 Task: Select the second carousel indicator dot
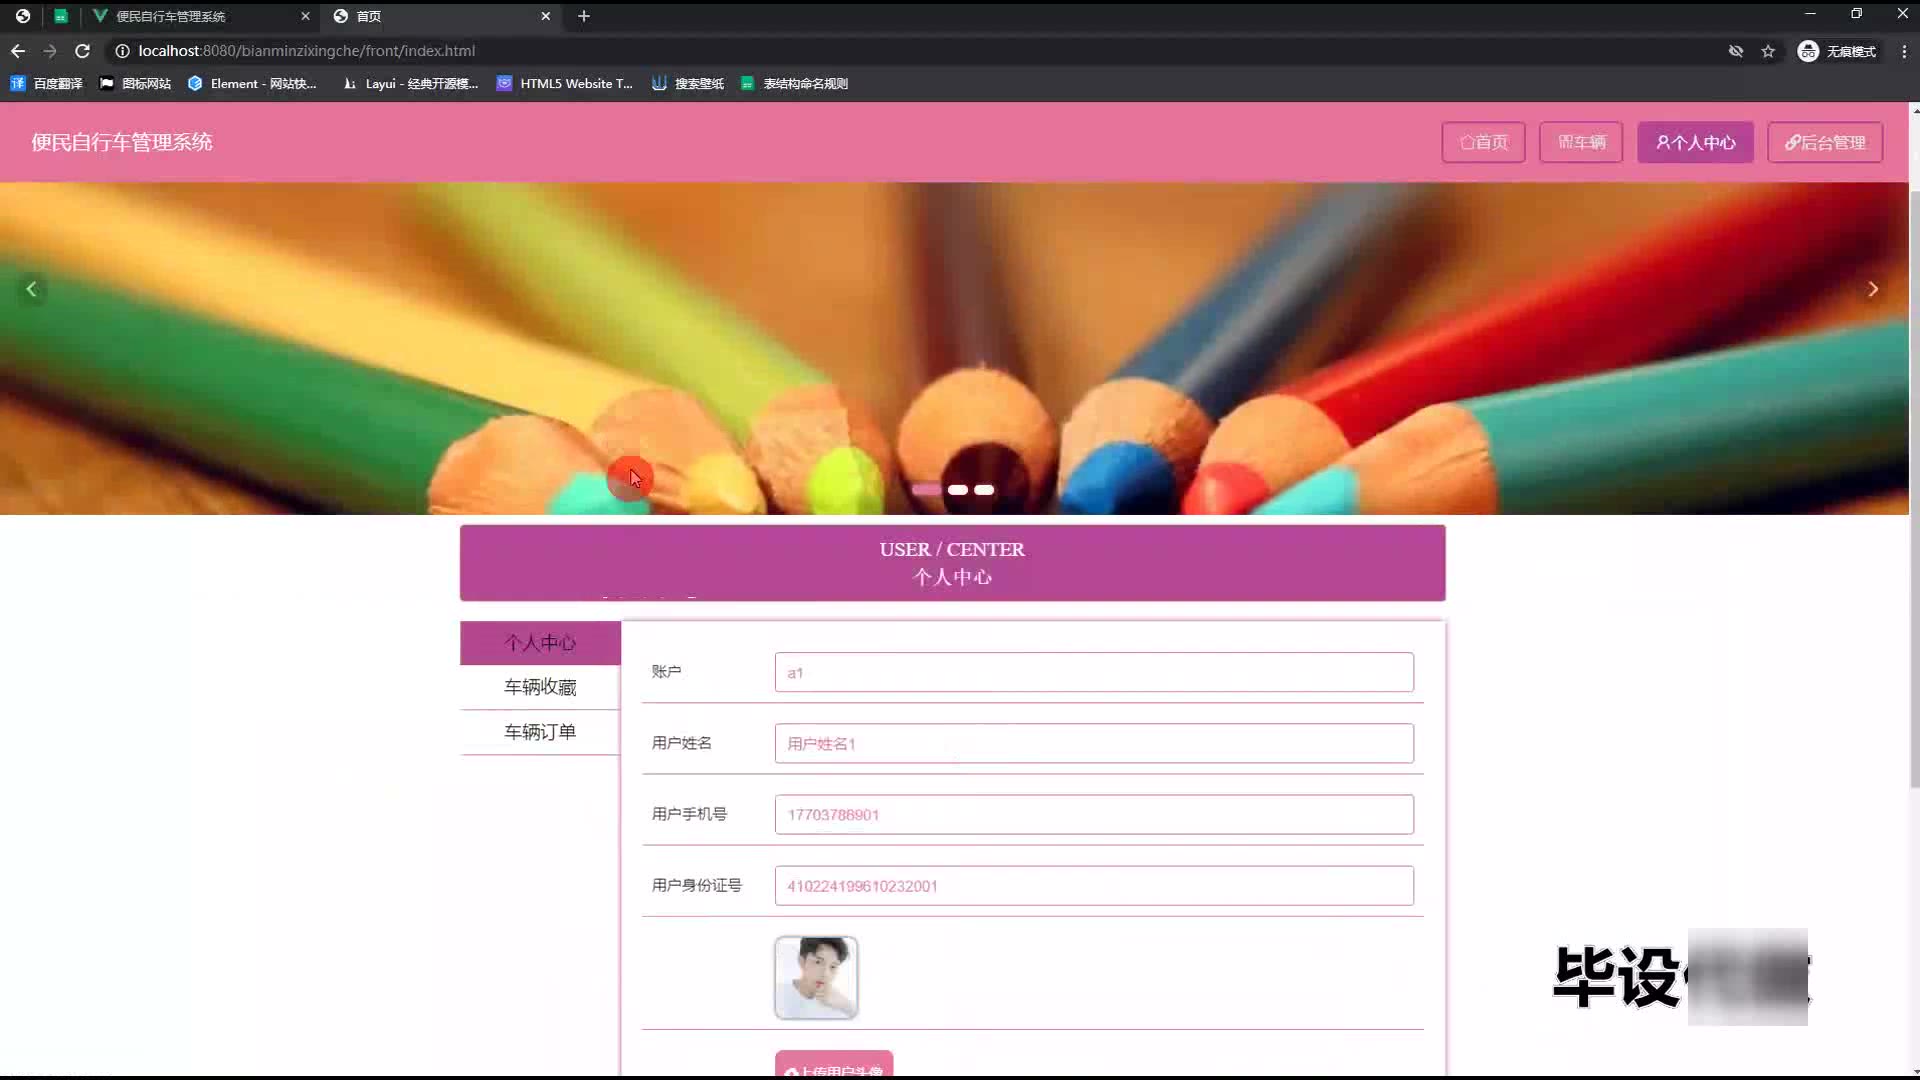click(x=957, y=490)
